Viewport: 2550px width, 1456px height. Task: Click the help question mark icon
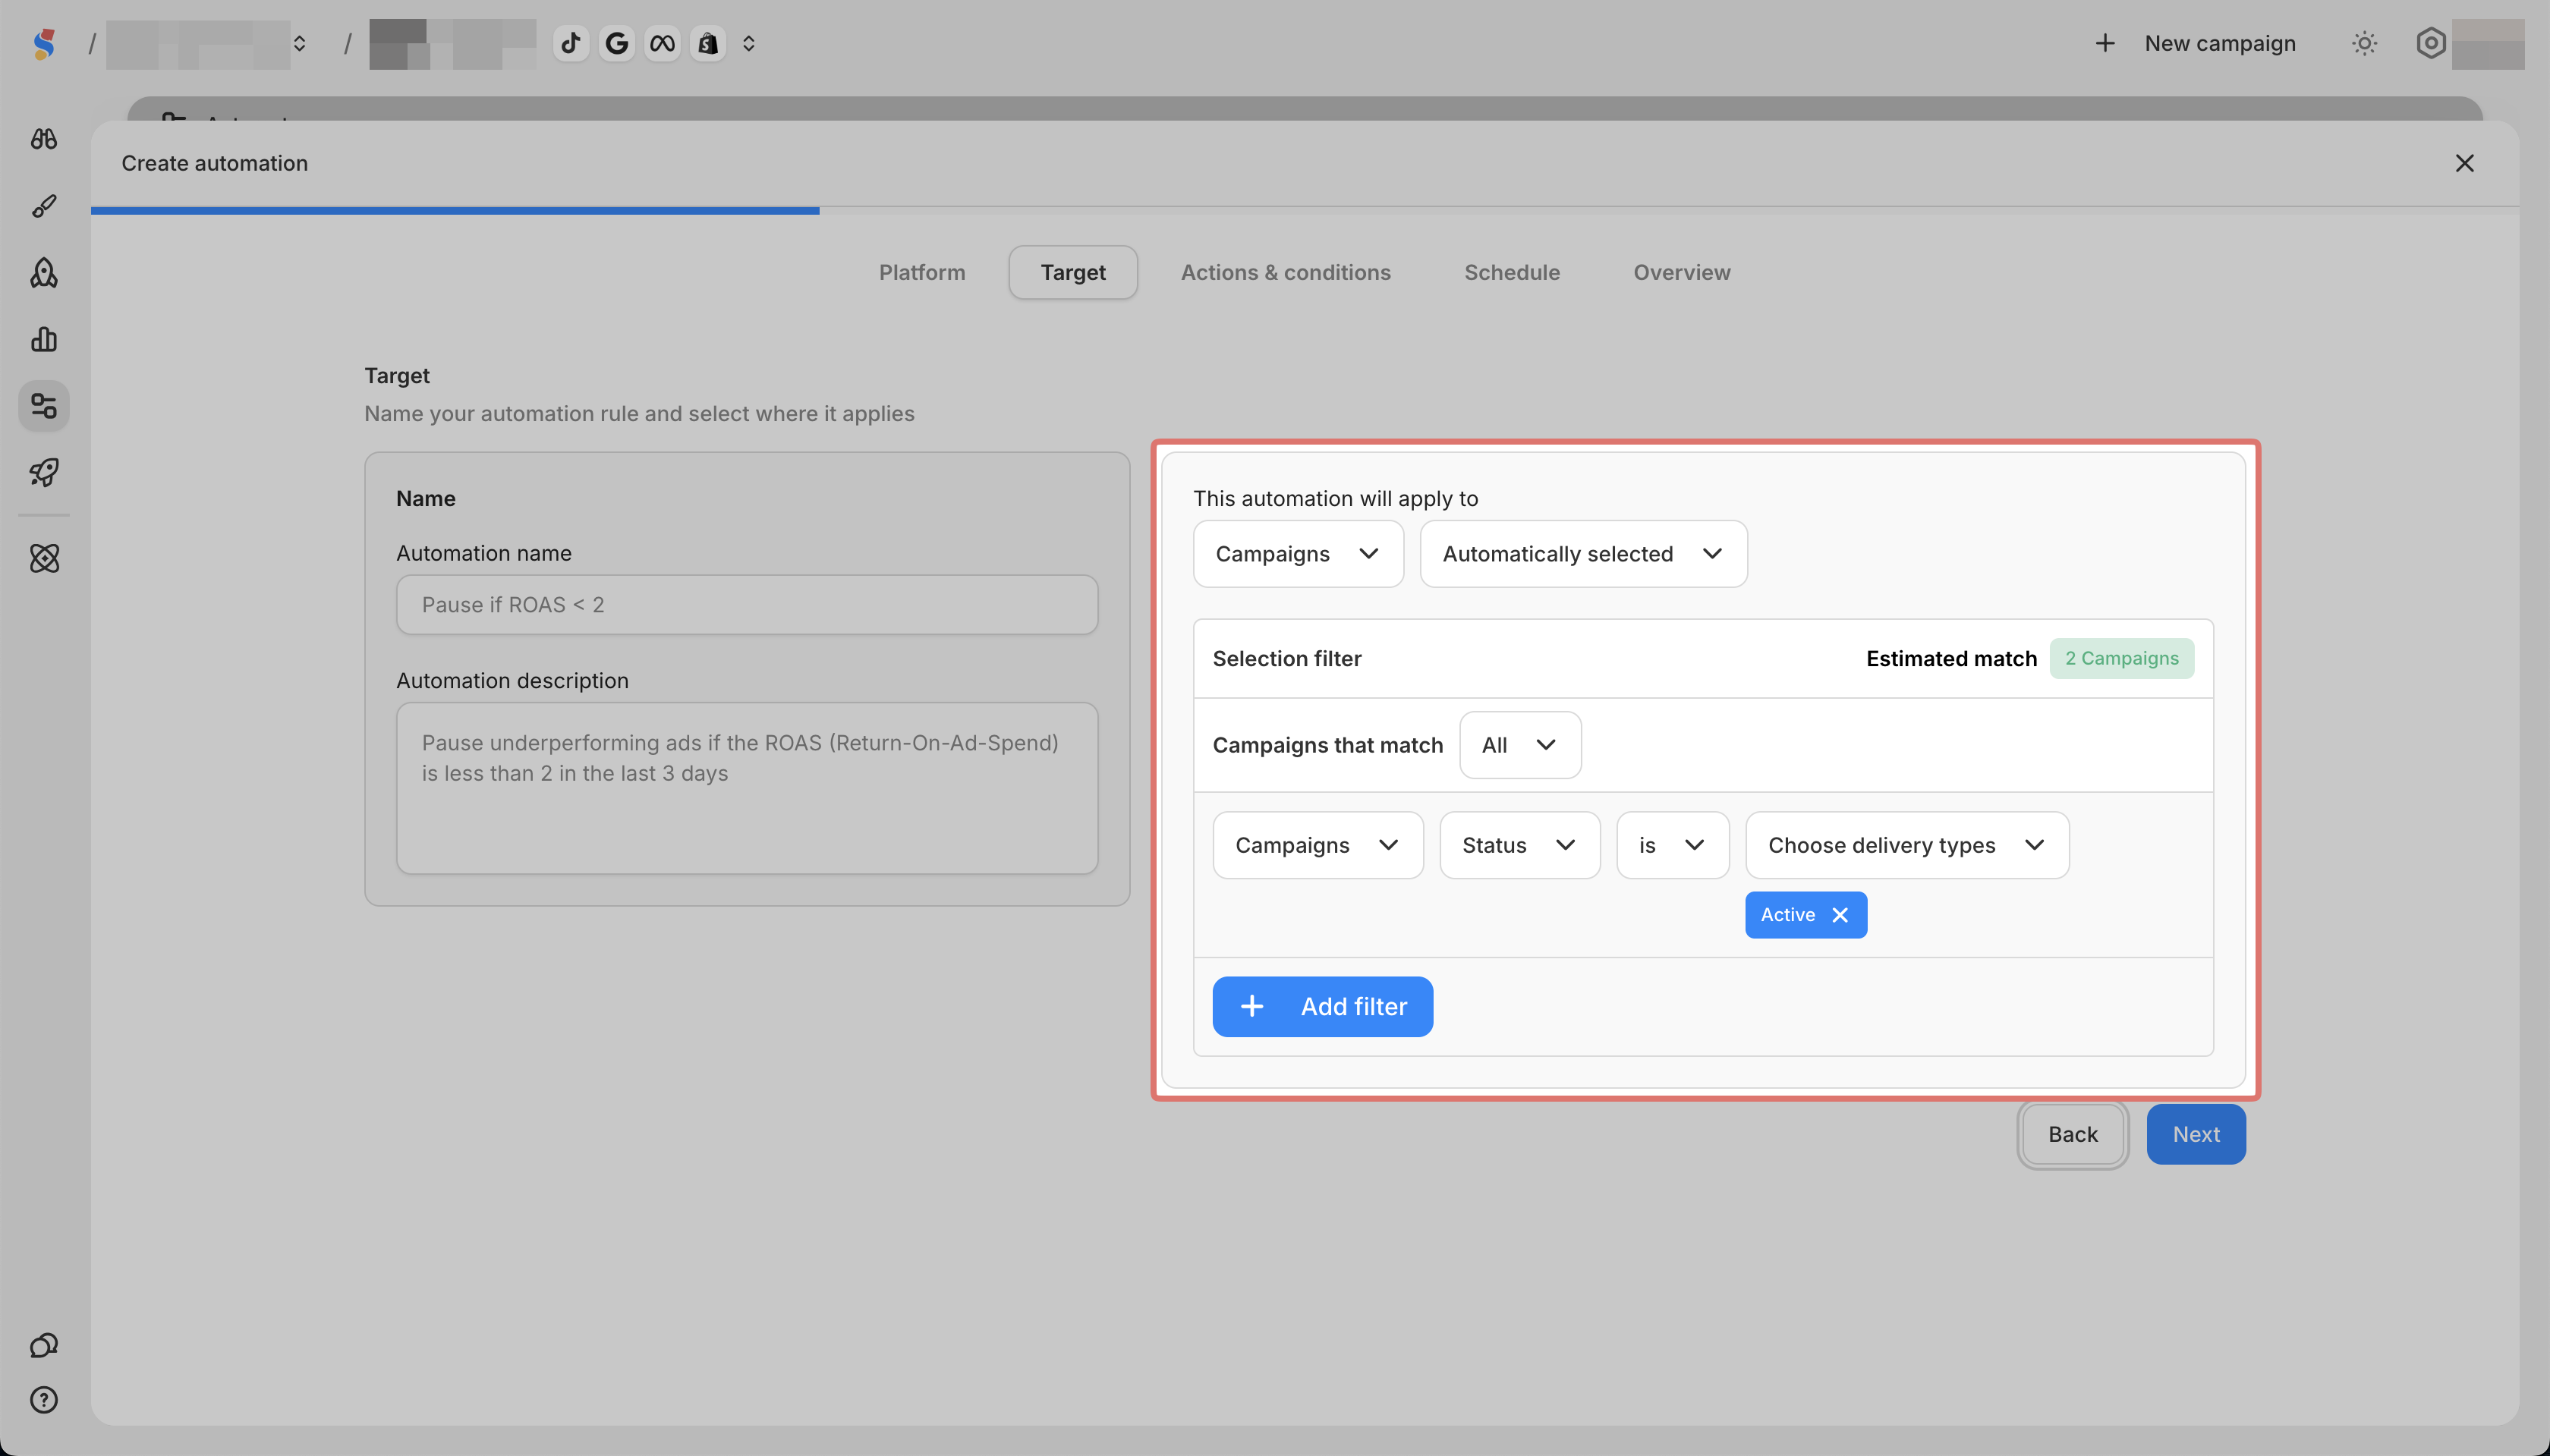44,1400
